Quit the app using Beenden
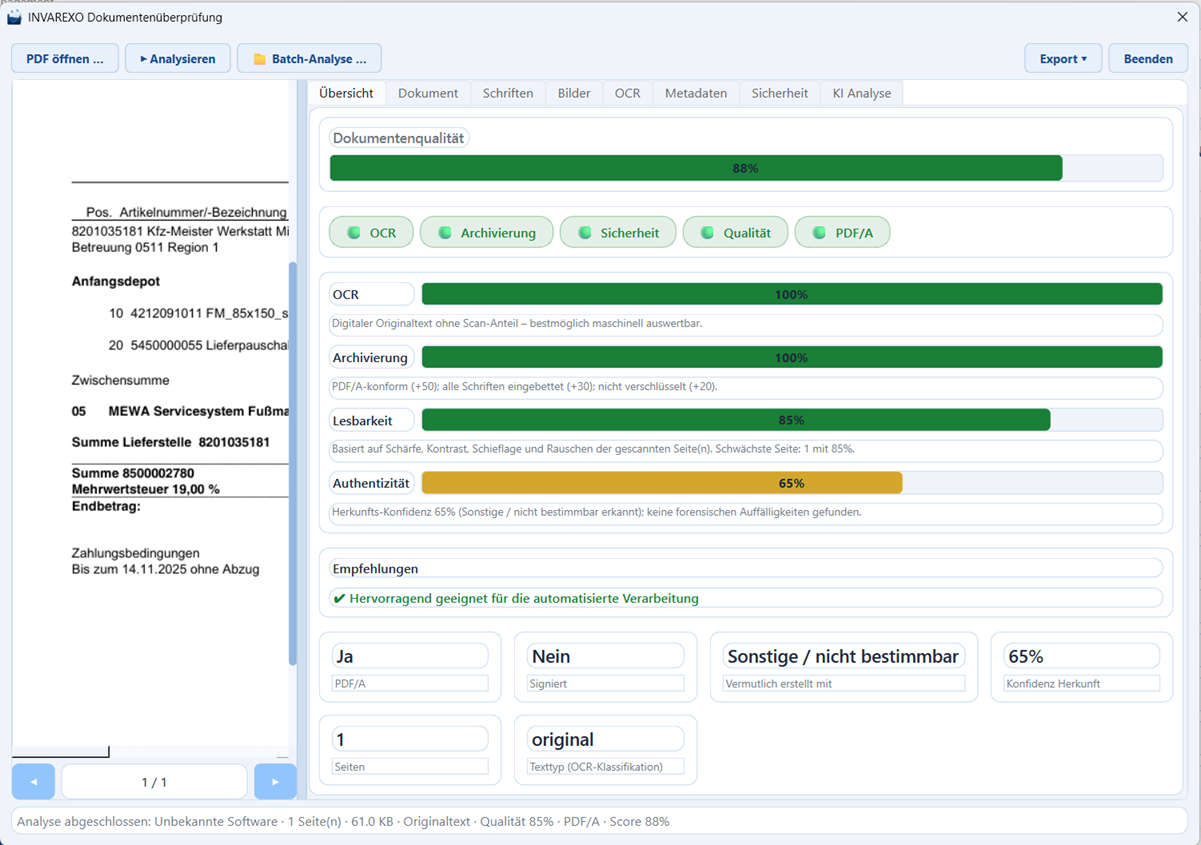Image resolution: width=1201 pixels, height=845 pixels. [x=1148, y=59]
